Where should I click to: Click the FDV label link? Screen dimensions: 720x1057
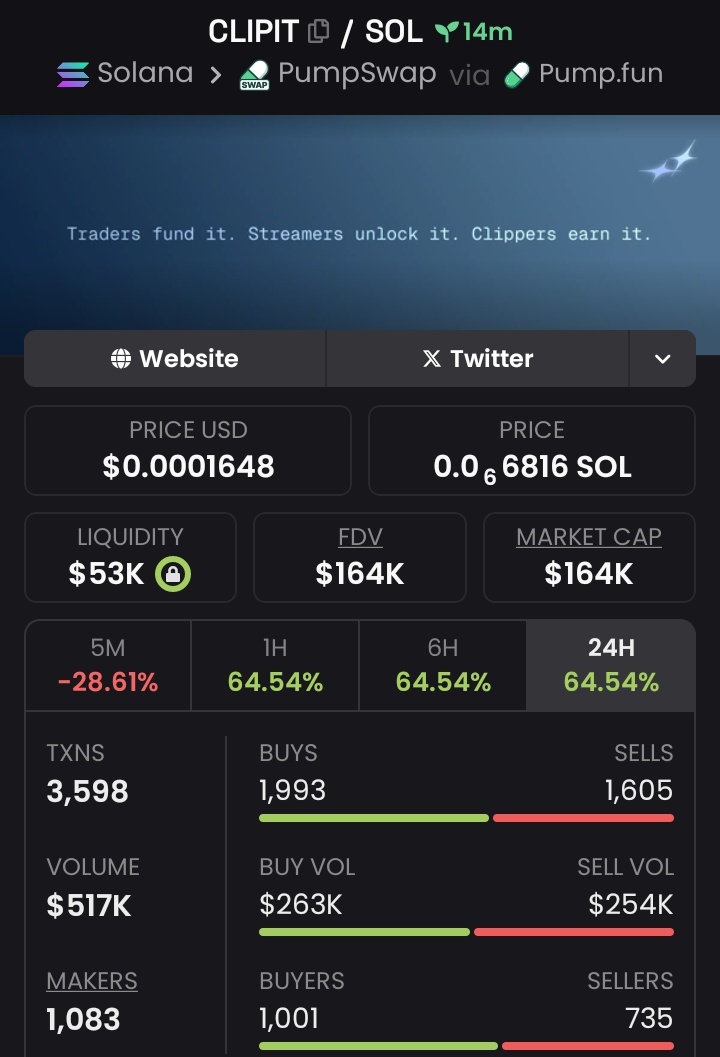coord(360,537)
